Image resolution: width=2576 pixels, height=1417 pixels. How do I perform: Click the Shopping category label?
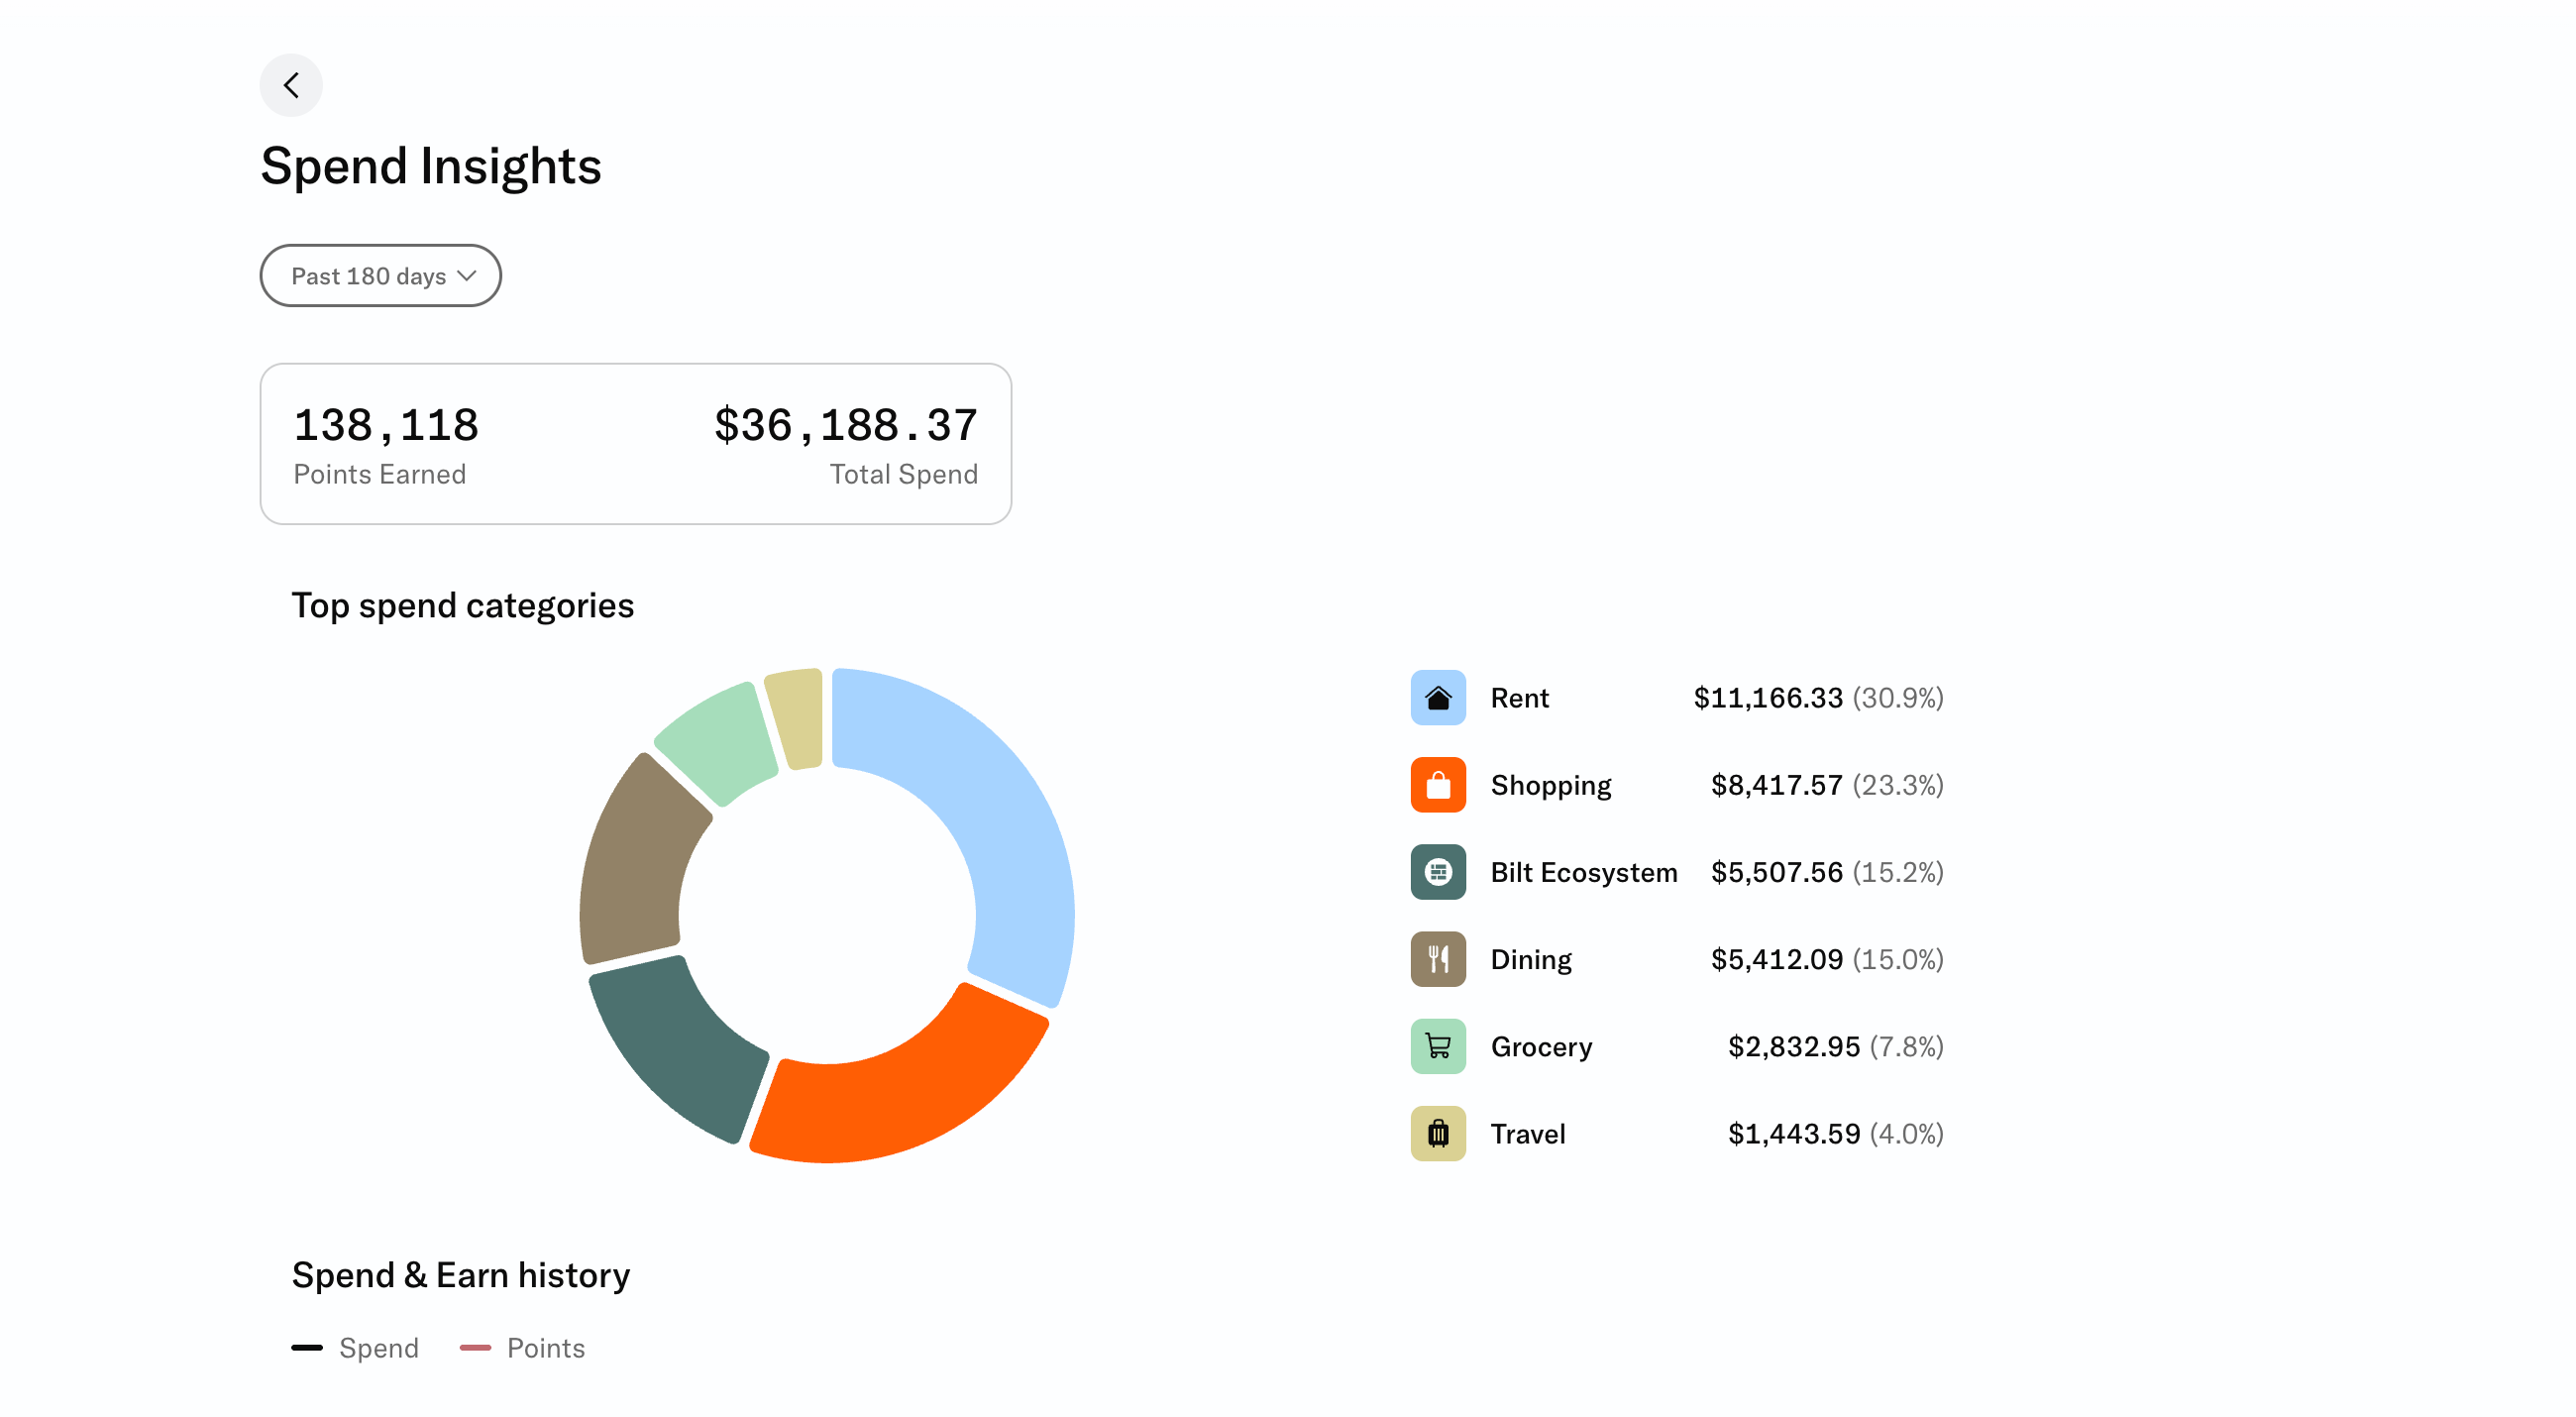click(1551, 785)
